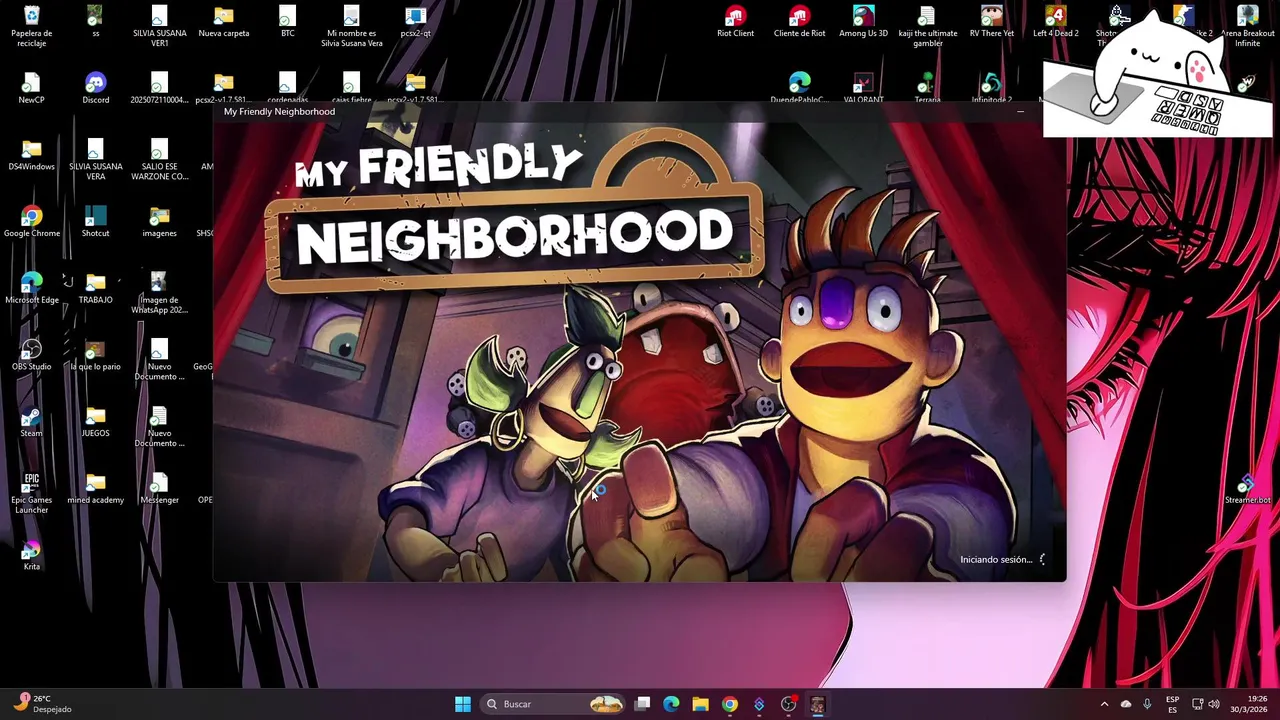Switch the ESP ES input language

(x=1172, y=704)
